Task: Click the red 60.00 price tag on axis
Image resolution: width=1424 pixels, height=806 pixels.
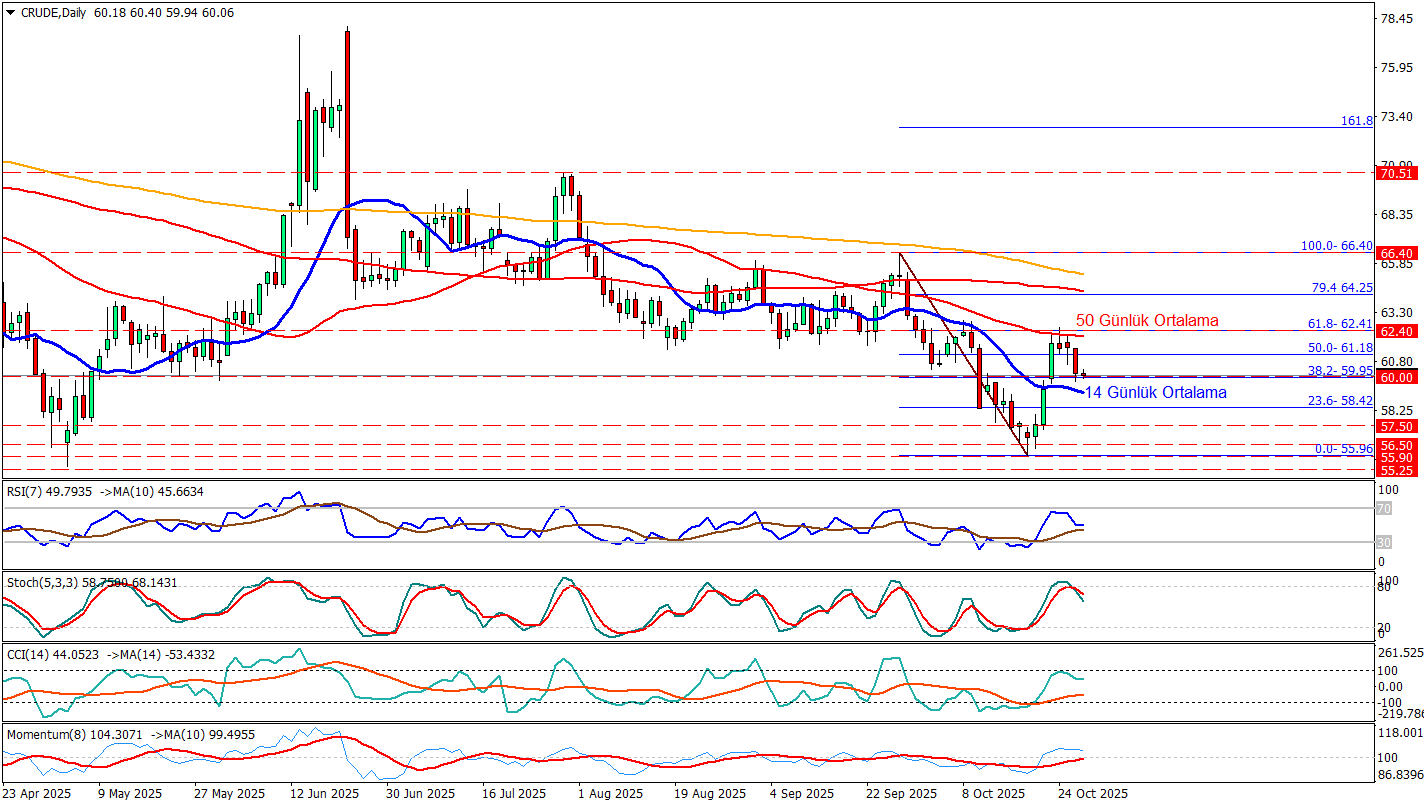Action: point(1395,378)
